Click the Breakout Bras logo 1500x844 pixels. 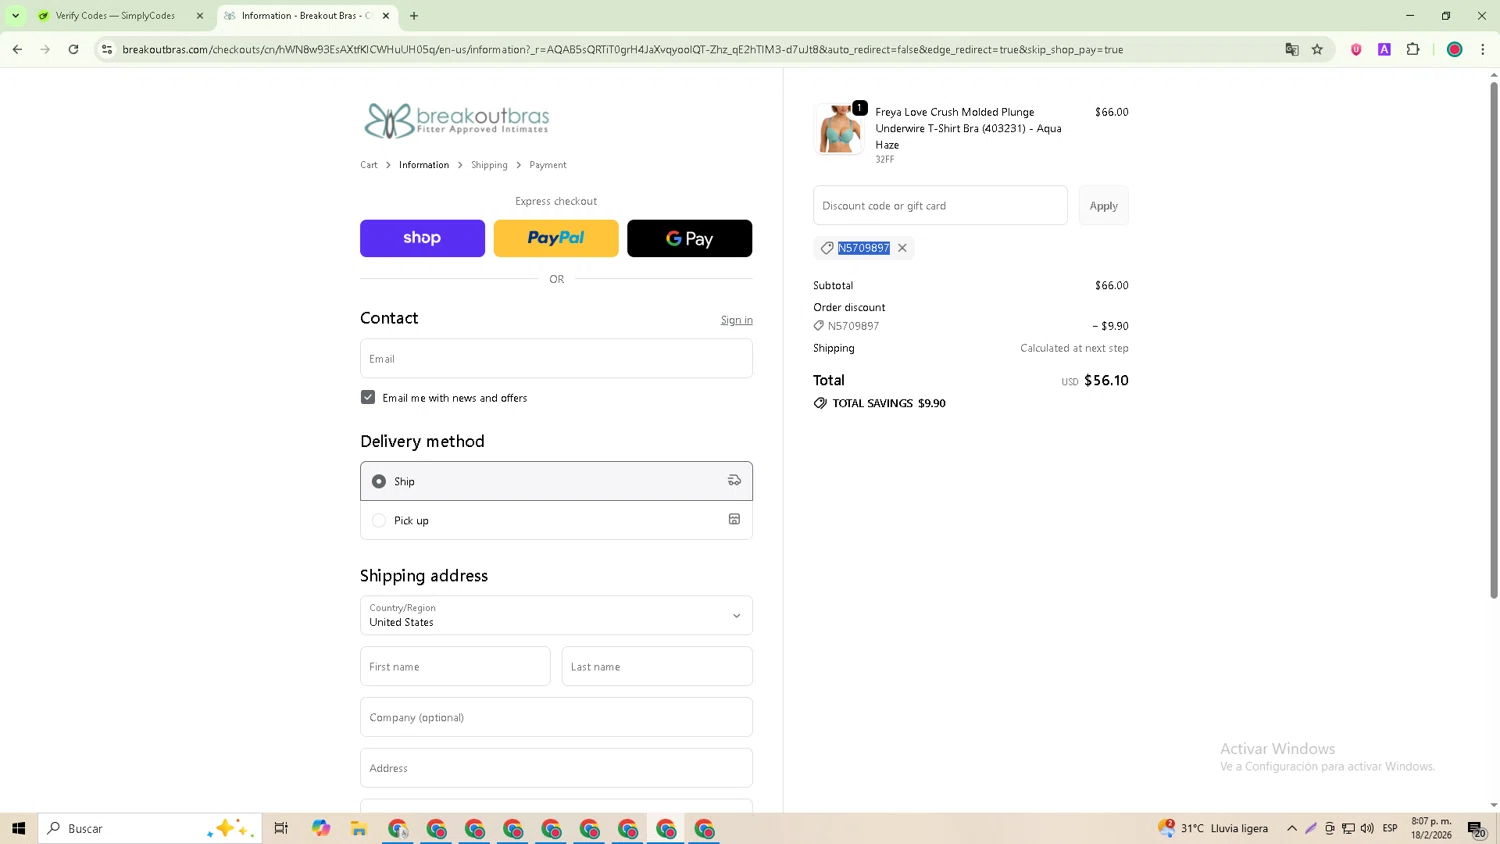(457, 121)
